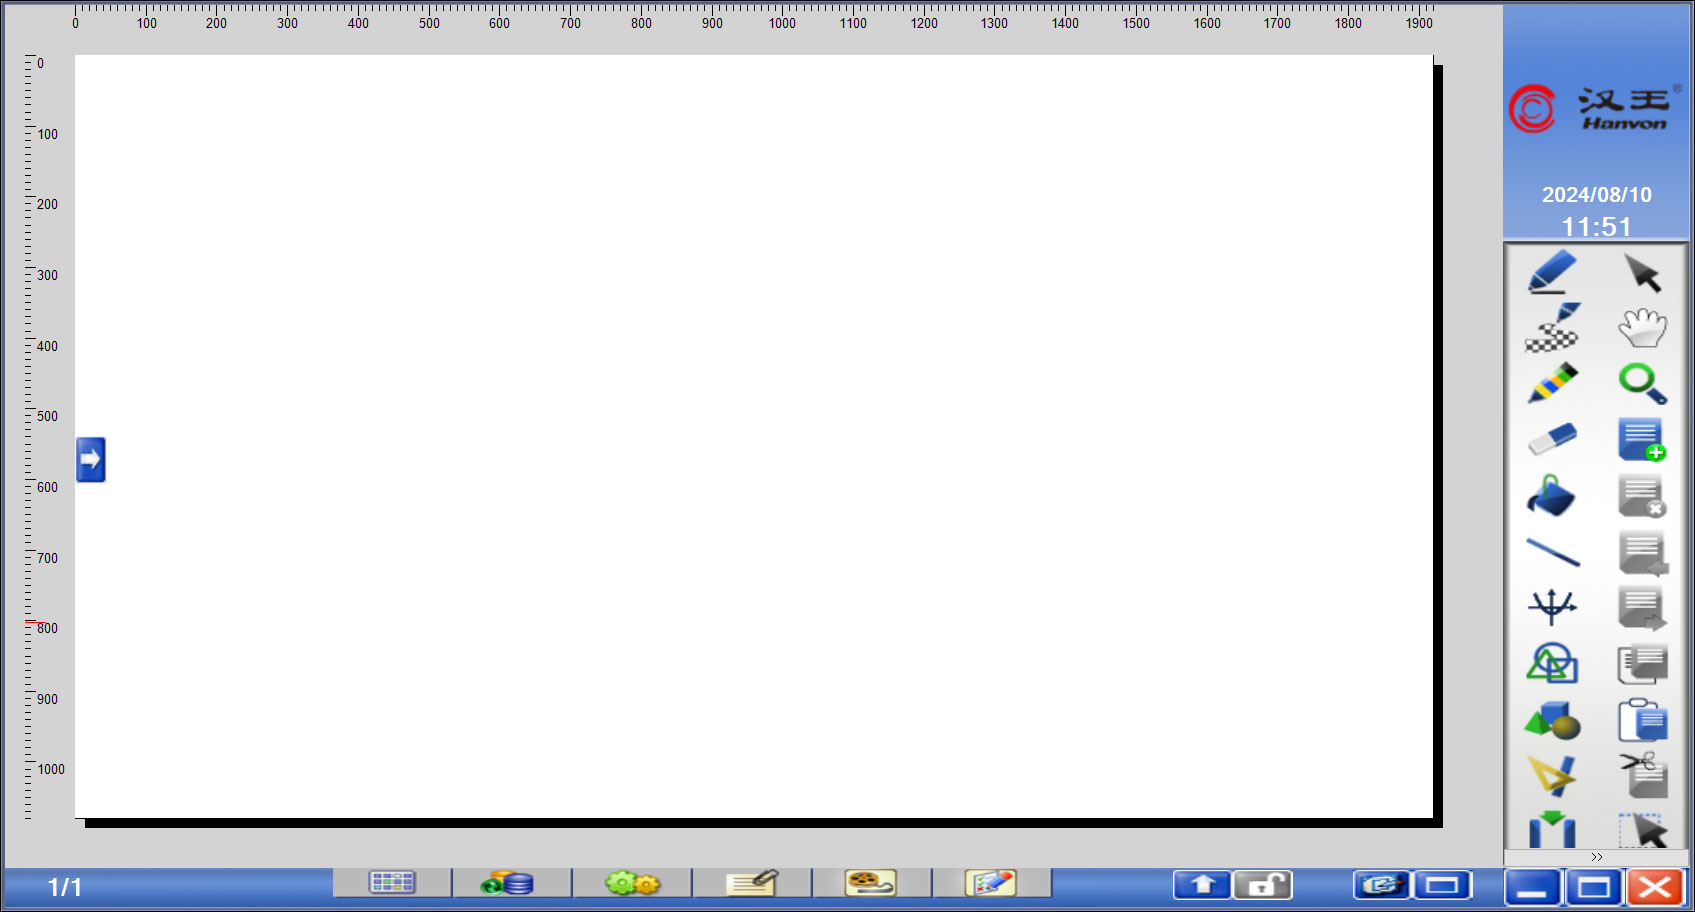Image resolution: width=1695 pixels, height=912 pixels.
Task: Select the eraser tool
Action: (x=1552, y=439)
